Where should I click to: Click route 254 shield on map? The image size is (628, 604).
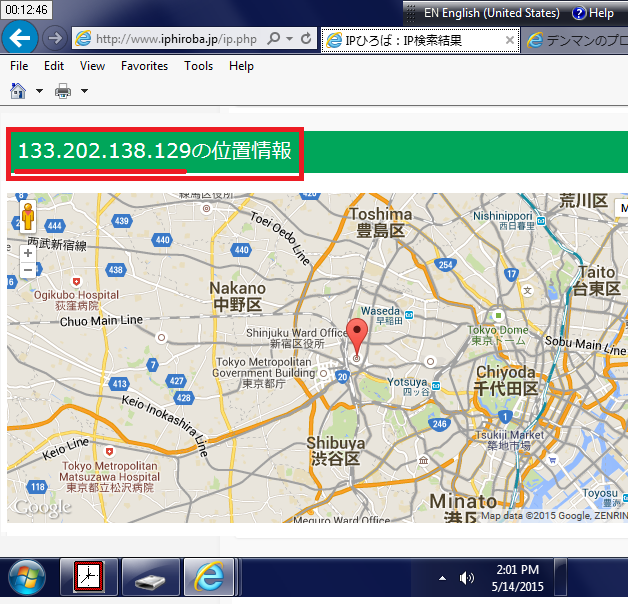pyautogui.click(x=445, y=265)
